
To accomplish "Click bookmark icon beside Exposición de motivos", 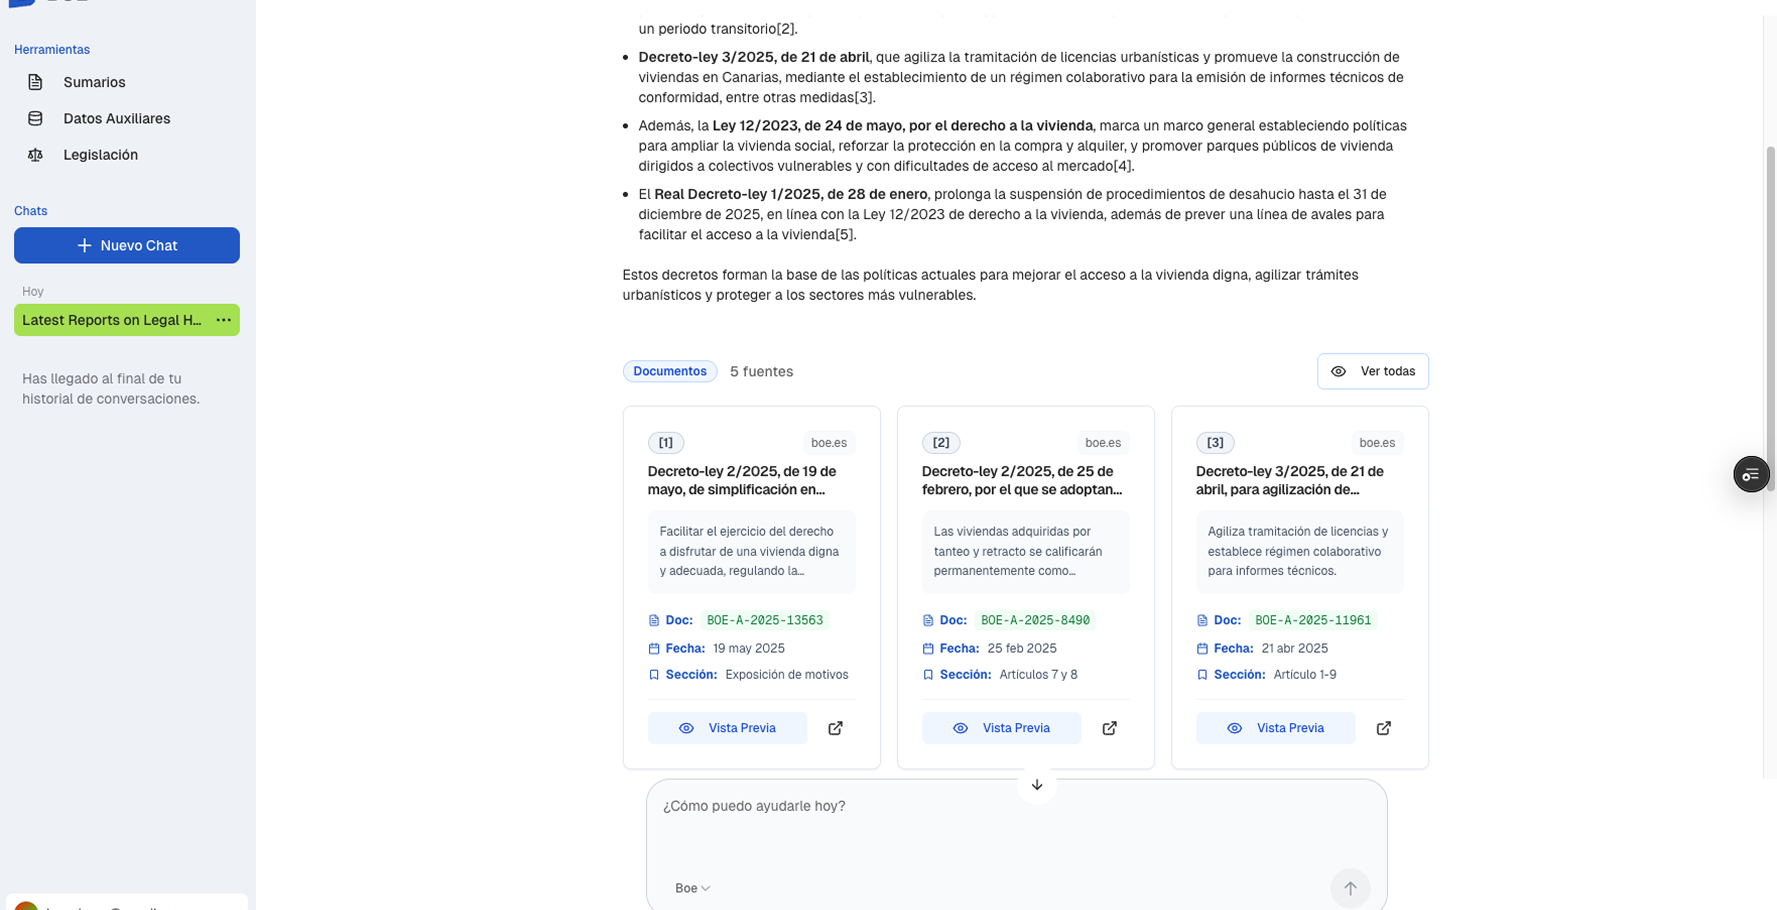I will (654, 675).
